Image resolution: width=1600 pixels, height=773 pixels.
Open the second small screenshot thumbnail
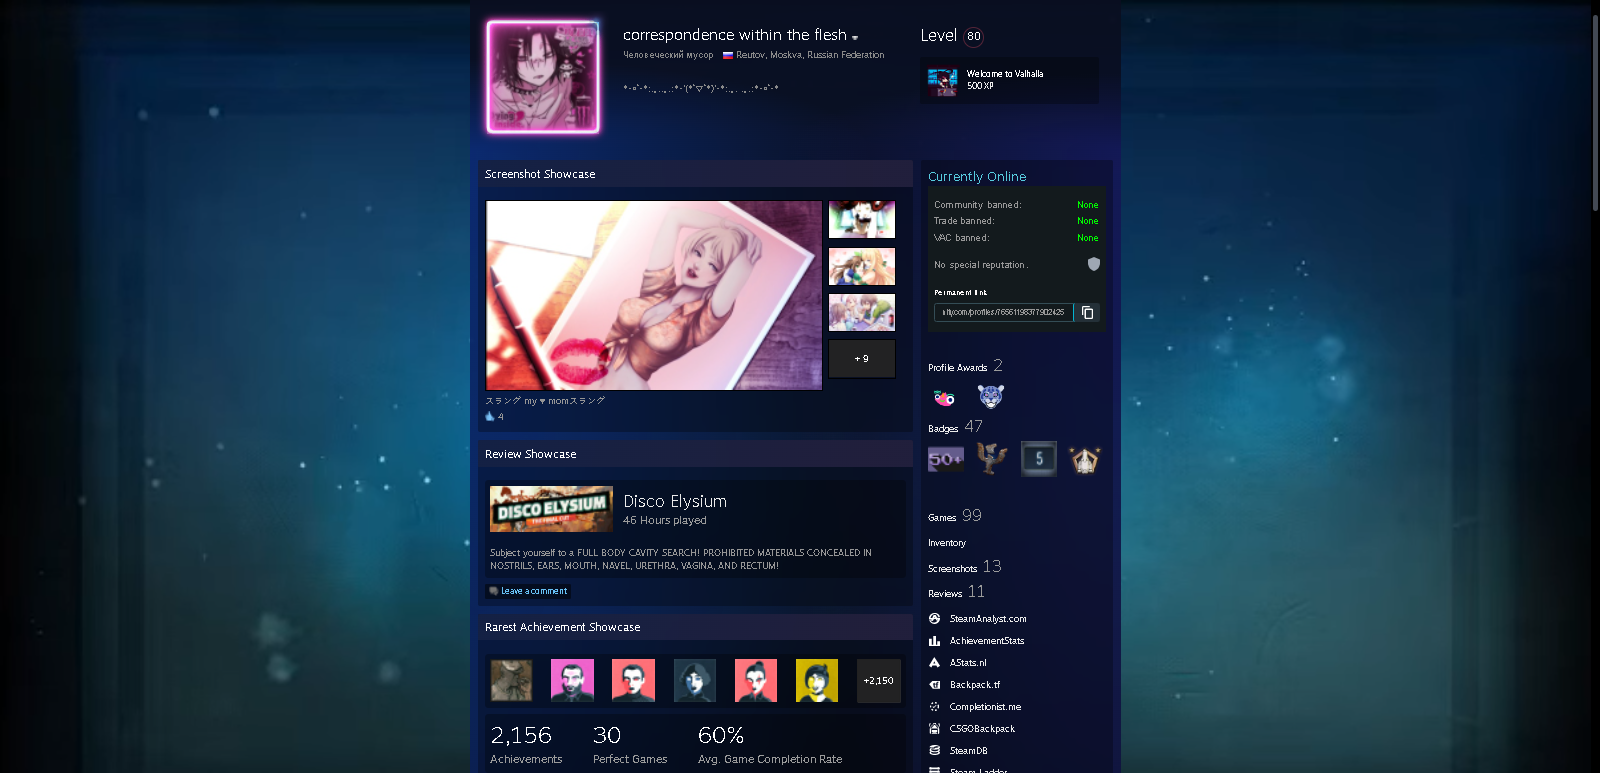point(862,266)
